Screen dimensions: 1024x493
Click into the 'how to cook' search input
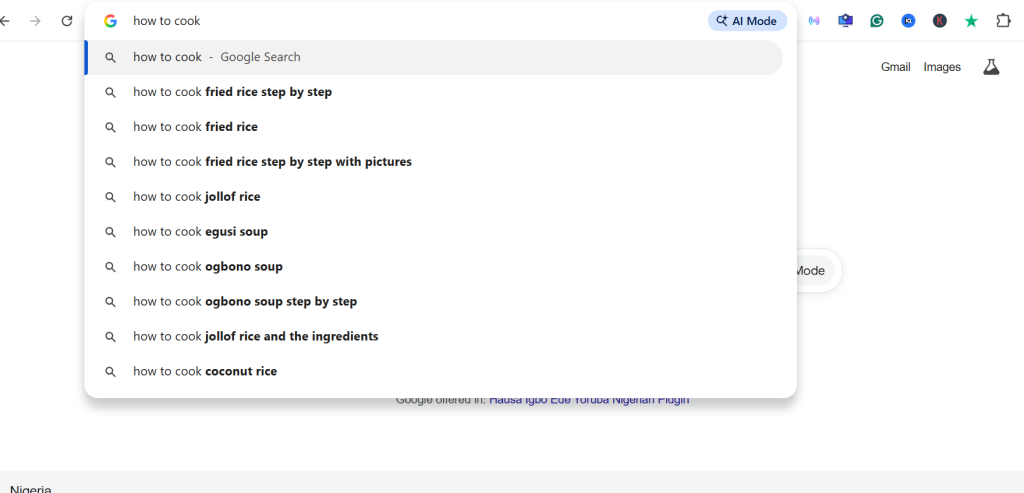click(415, 21)
